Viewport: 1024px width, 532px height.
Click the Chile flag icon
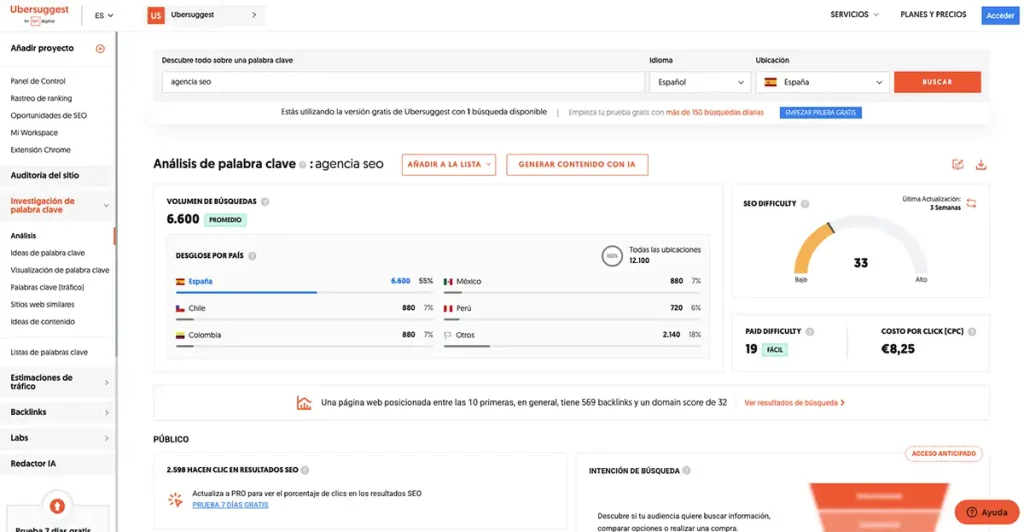pyautogui.click(x=180, y=308)
